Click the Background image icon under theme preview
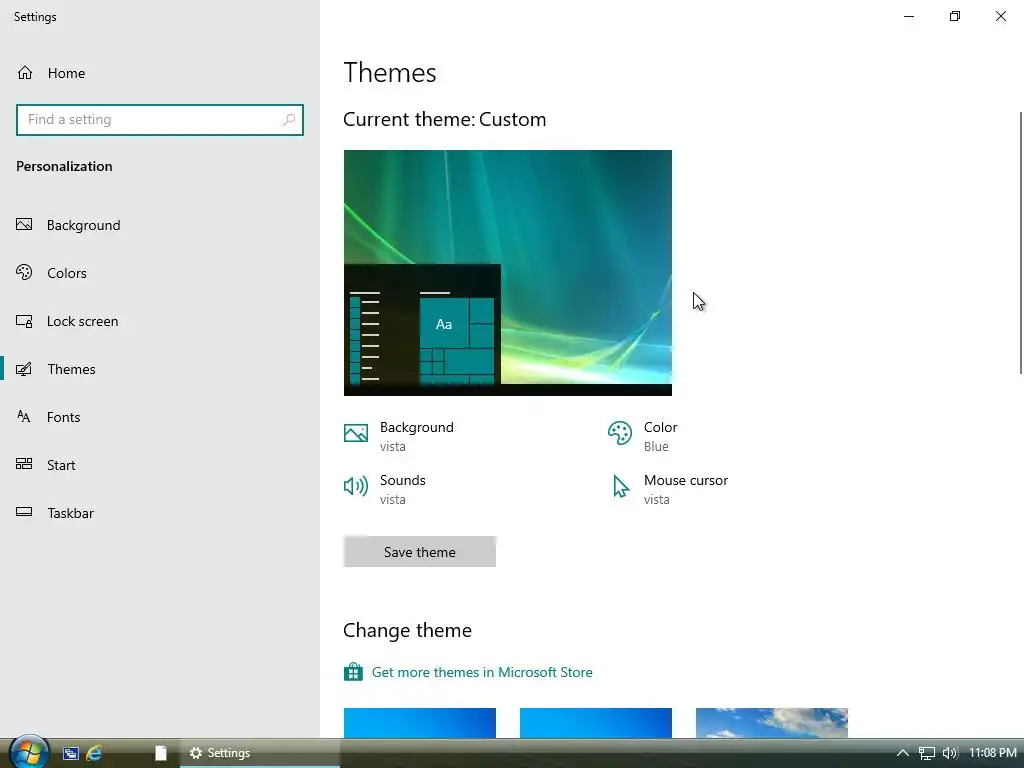 pos(356,433)
